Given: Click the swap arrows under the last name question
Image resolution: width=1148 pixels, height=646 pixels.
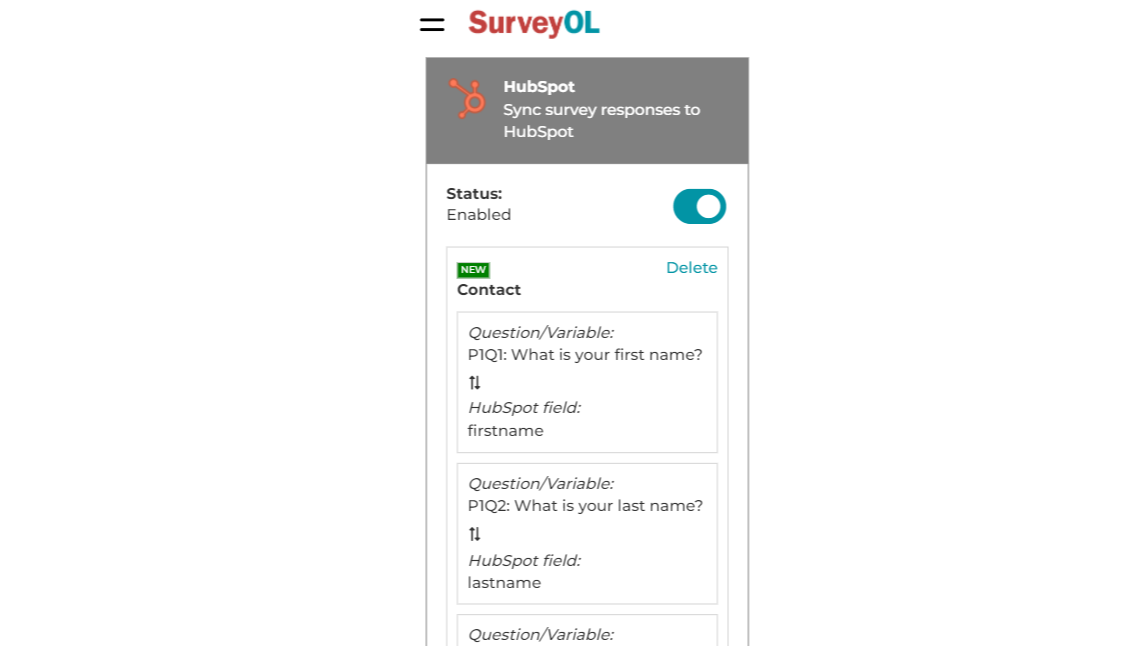Looking at the screenshot, I should (x=475, y=534).
